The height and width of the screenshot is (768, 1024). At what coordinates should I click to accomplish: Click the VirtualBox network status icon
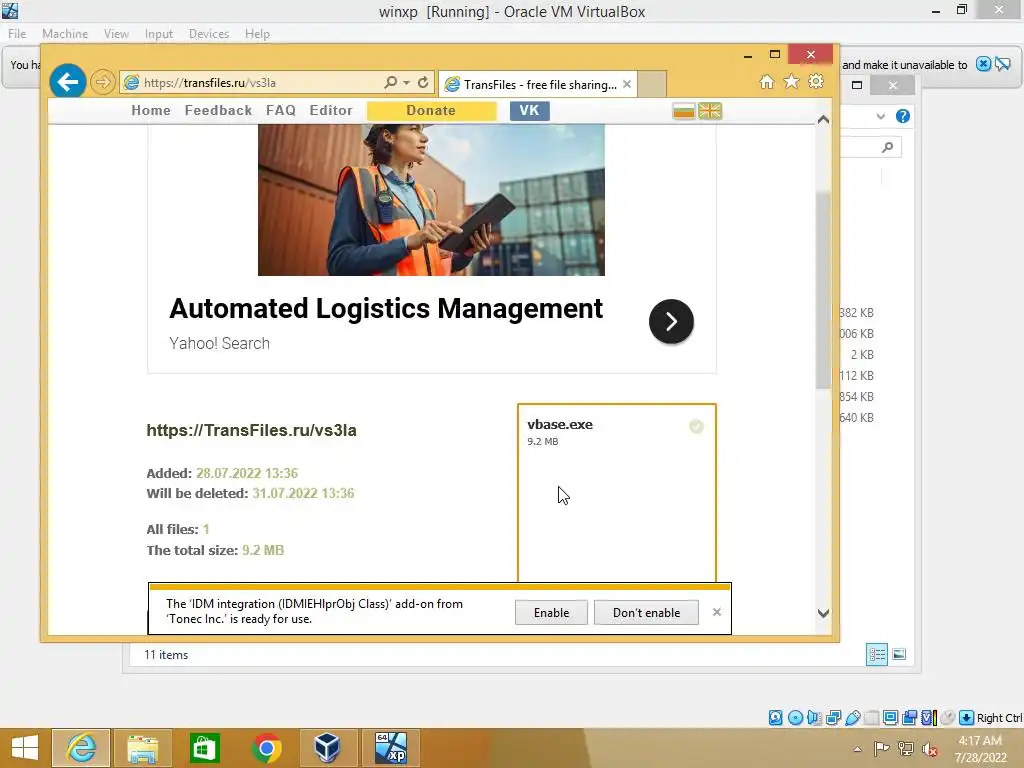pyautogui.click(x=833, y=718)
